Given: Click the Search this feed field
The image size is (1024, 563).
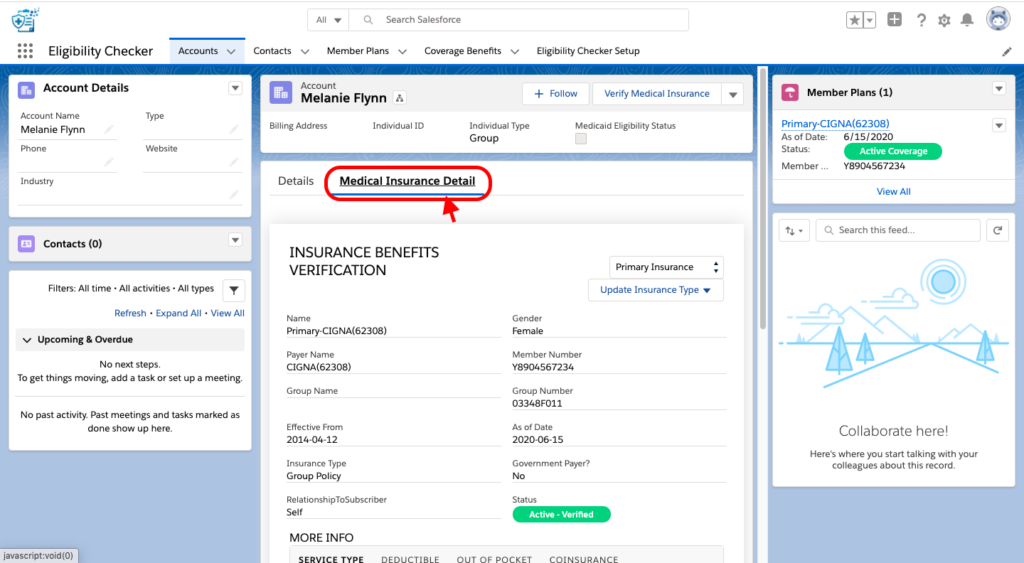Looking at the screenshot, I should 898,230.
